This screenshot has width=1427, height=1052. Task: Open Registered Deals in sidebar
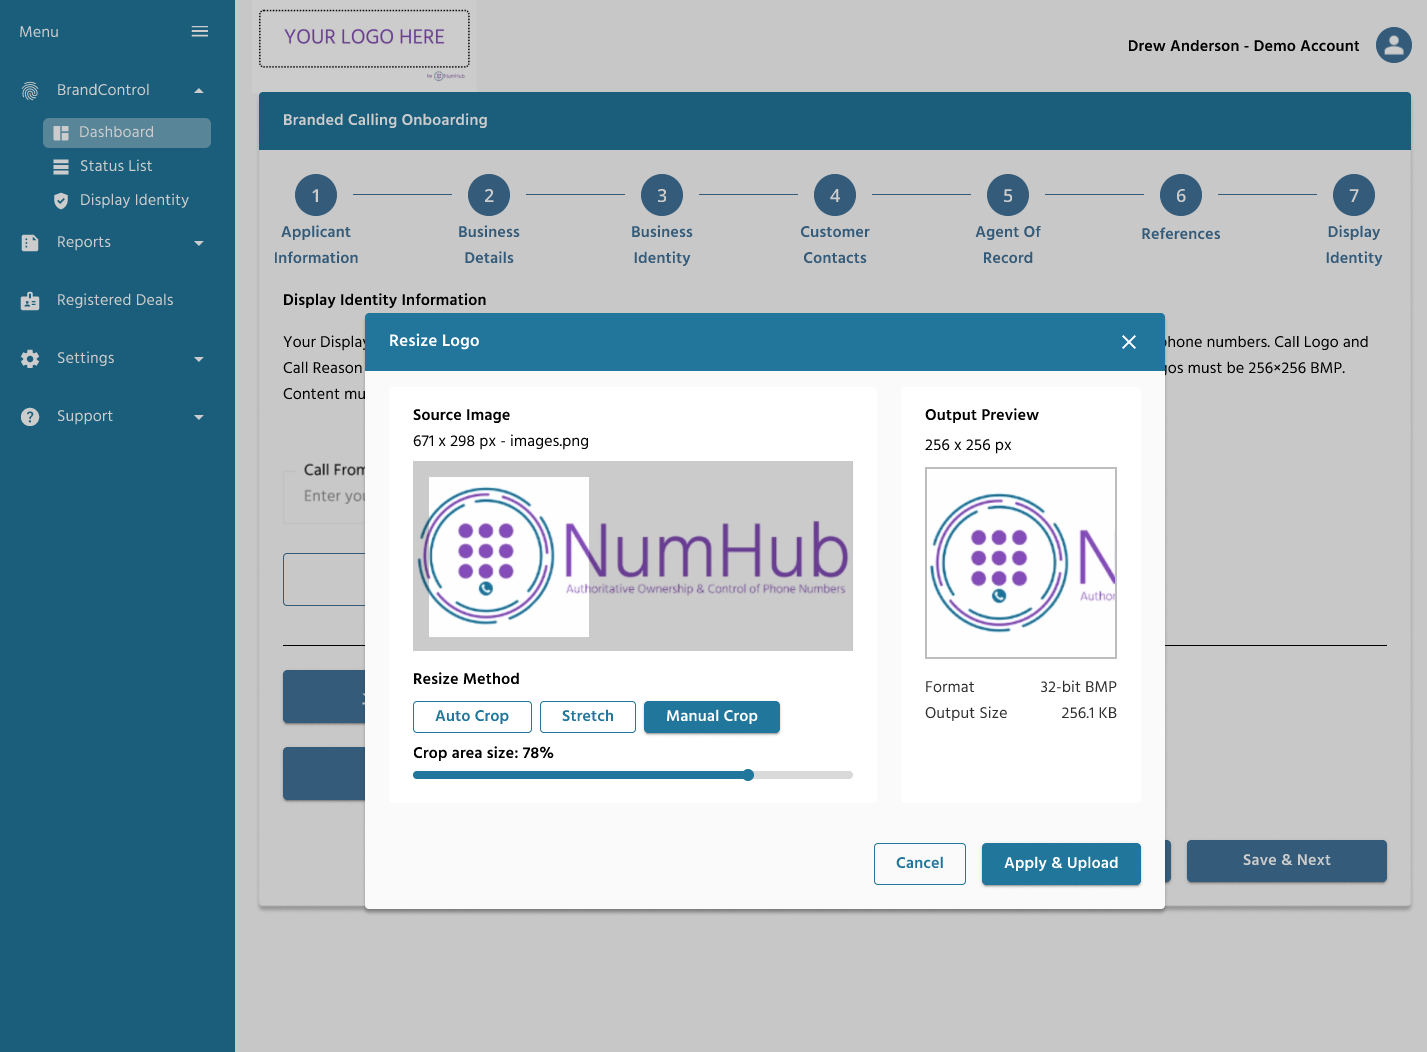115,300
